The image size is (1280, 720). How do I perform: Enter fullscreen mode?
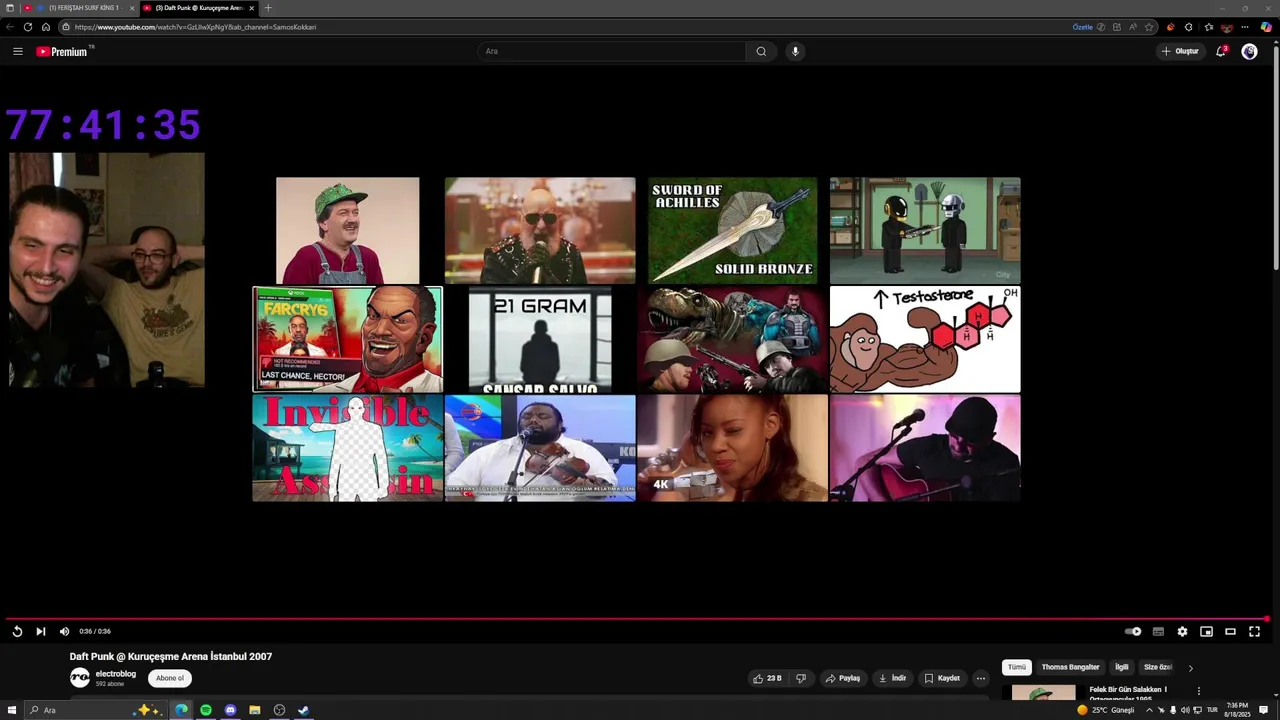pyautogui.click(x=1254, y=631)
